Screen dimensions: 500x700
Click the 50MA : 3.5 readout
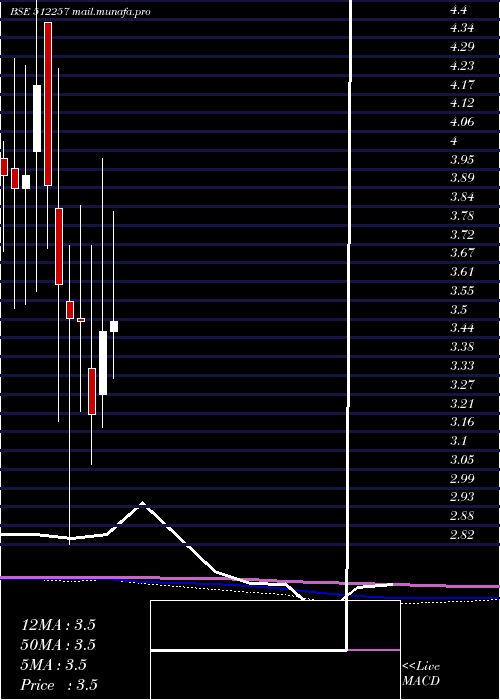point(58,645)
